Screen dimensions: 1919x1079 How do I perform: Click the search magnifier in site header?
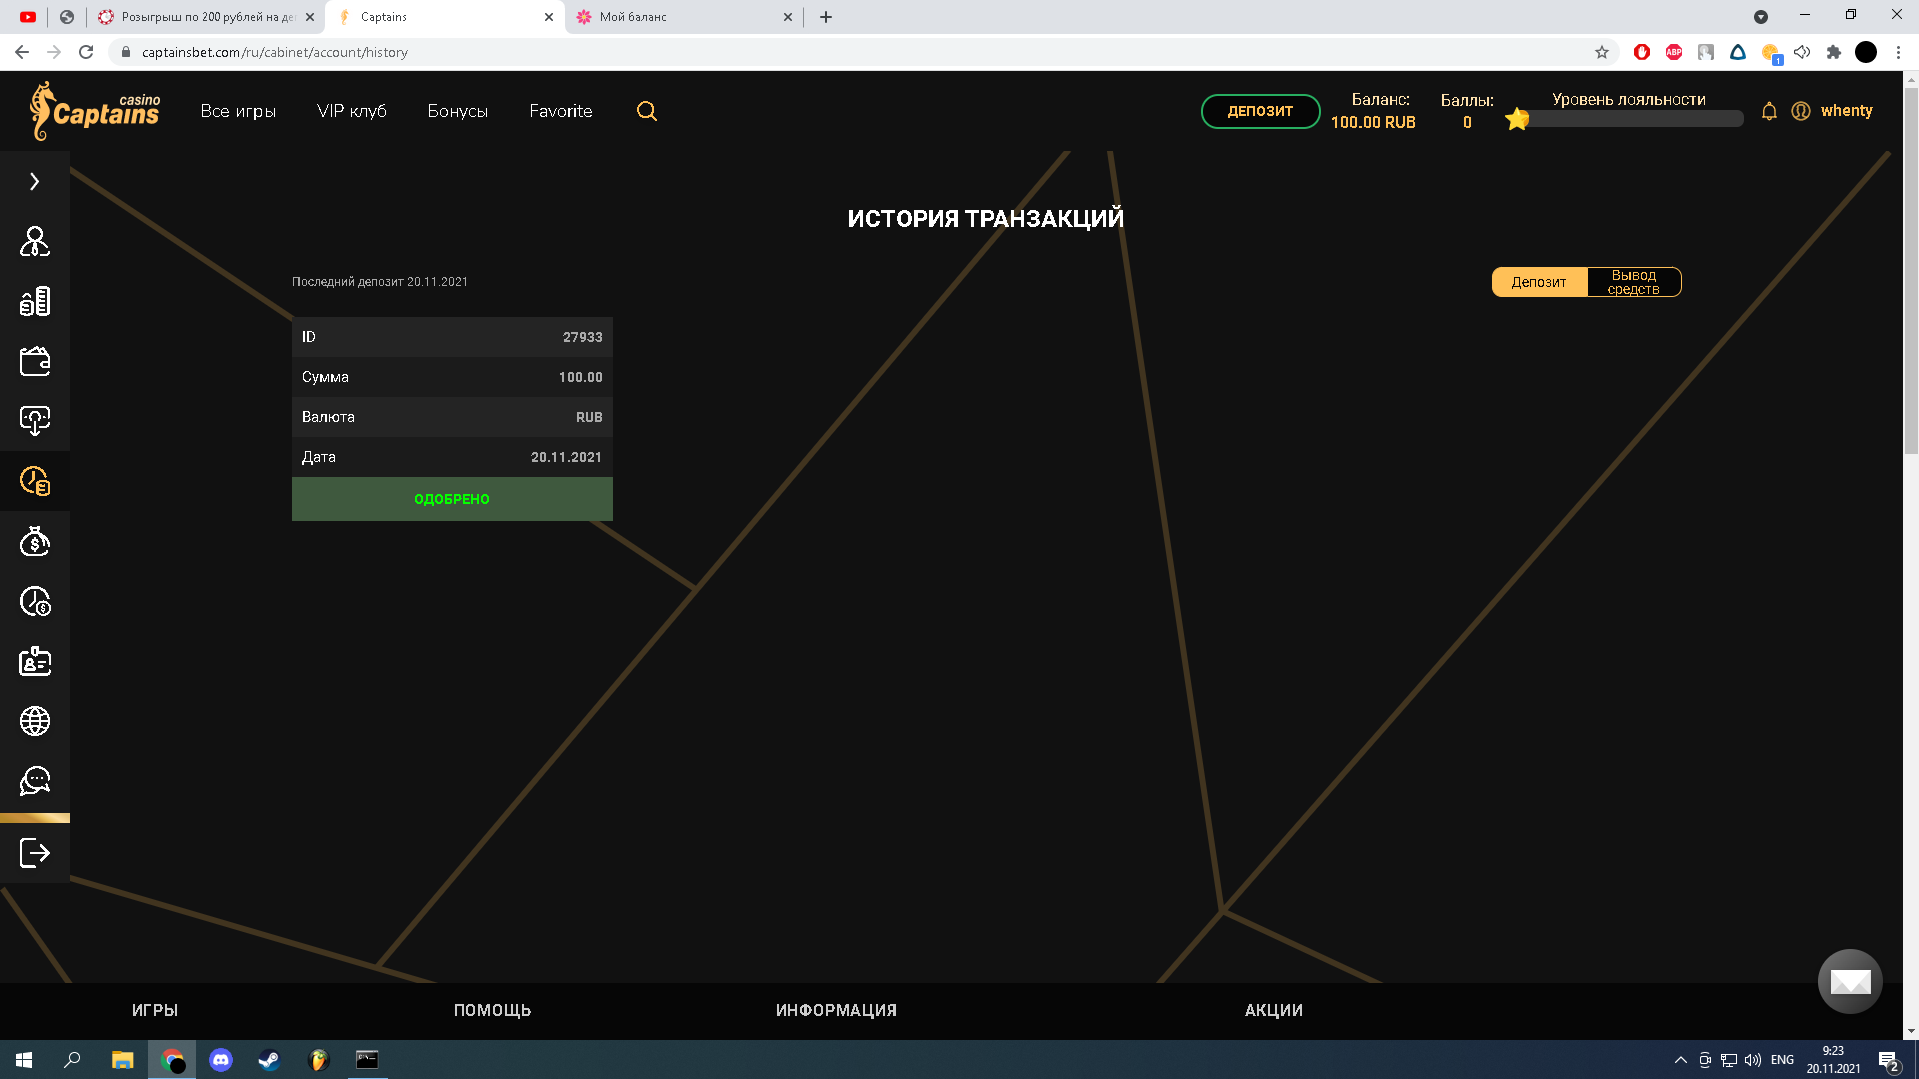click(x=647, y=111)
